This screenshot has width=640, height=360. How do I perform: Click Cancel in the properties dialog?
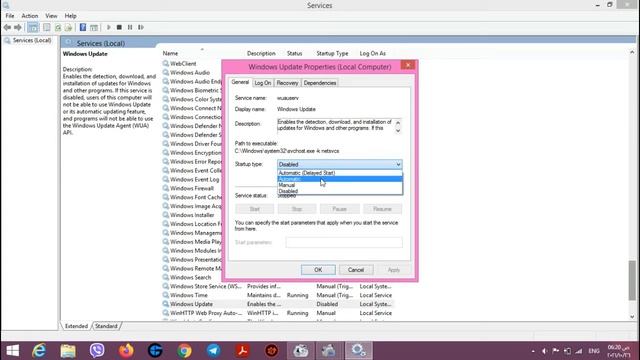356,270
